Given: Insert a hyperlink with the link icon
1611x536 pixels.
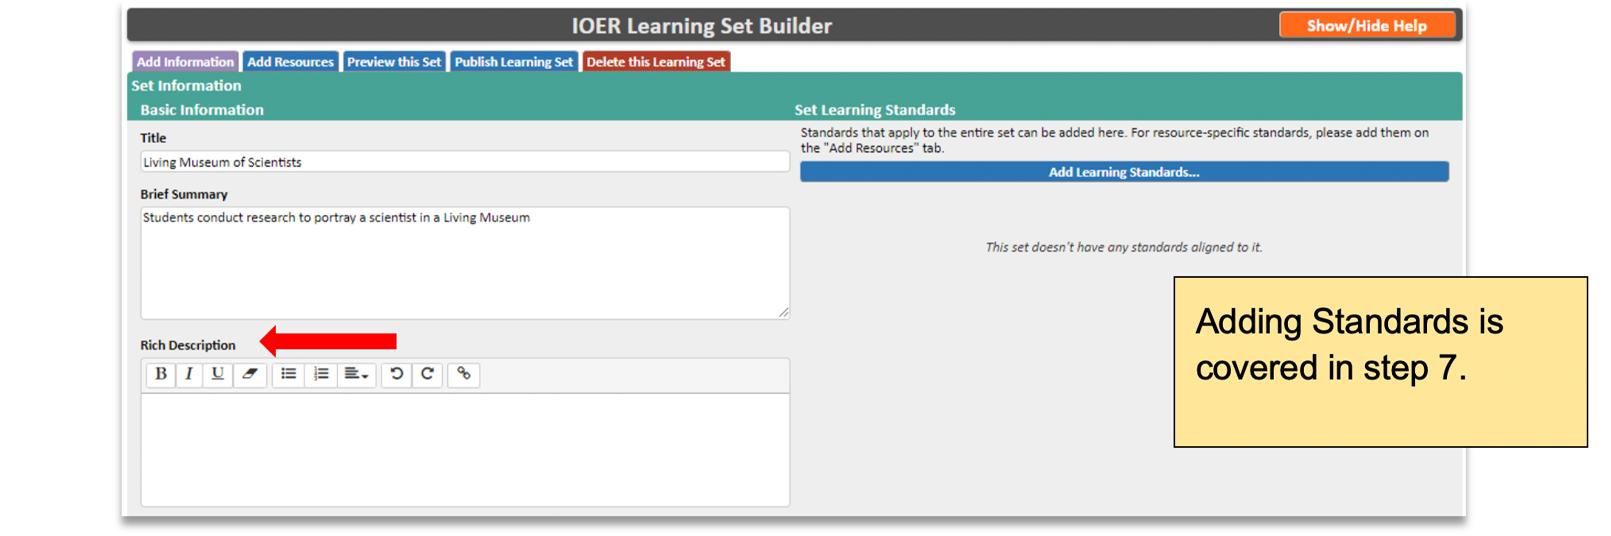Looking at the screenshot, I should click(464, 374).
